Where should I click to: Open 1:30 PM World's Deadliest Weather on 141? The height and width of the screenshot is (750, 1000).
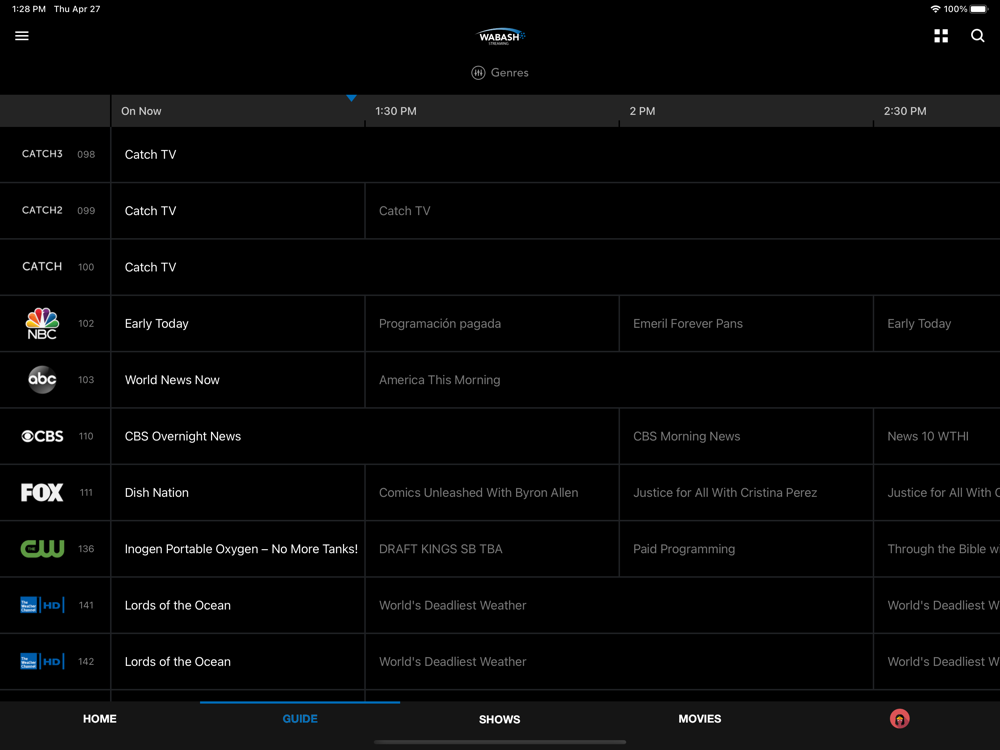pyautogui.click(x=619, y=605)
